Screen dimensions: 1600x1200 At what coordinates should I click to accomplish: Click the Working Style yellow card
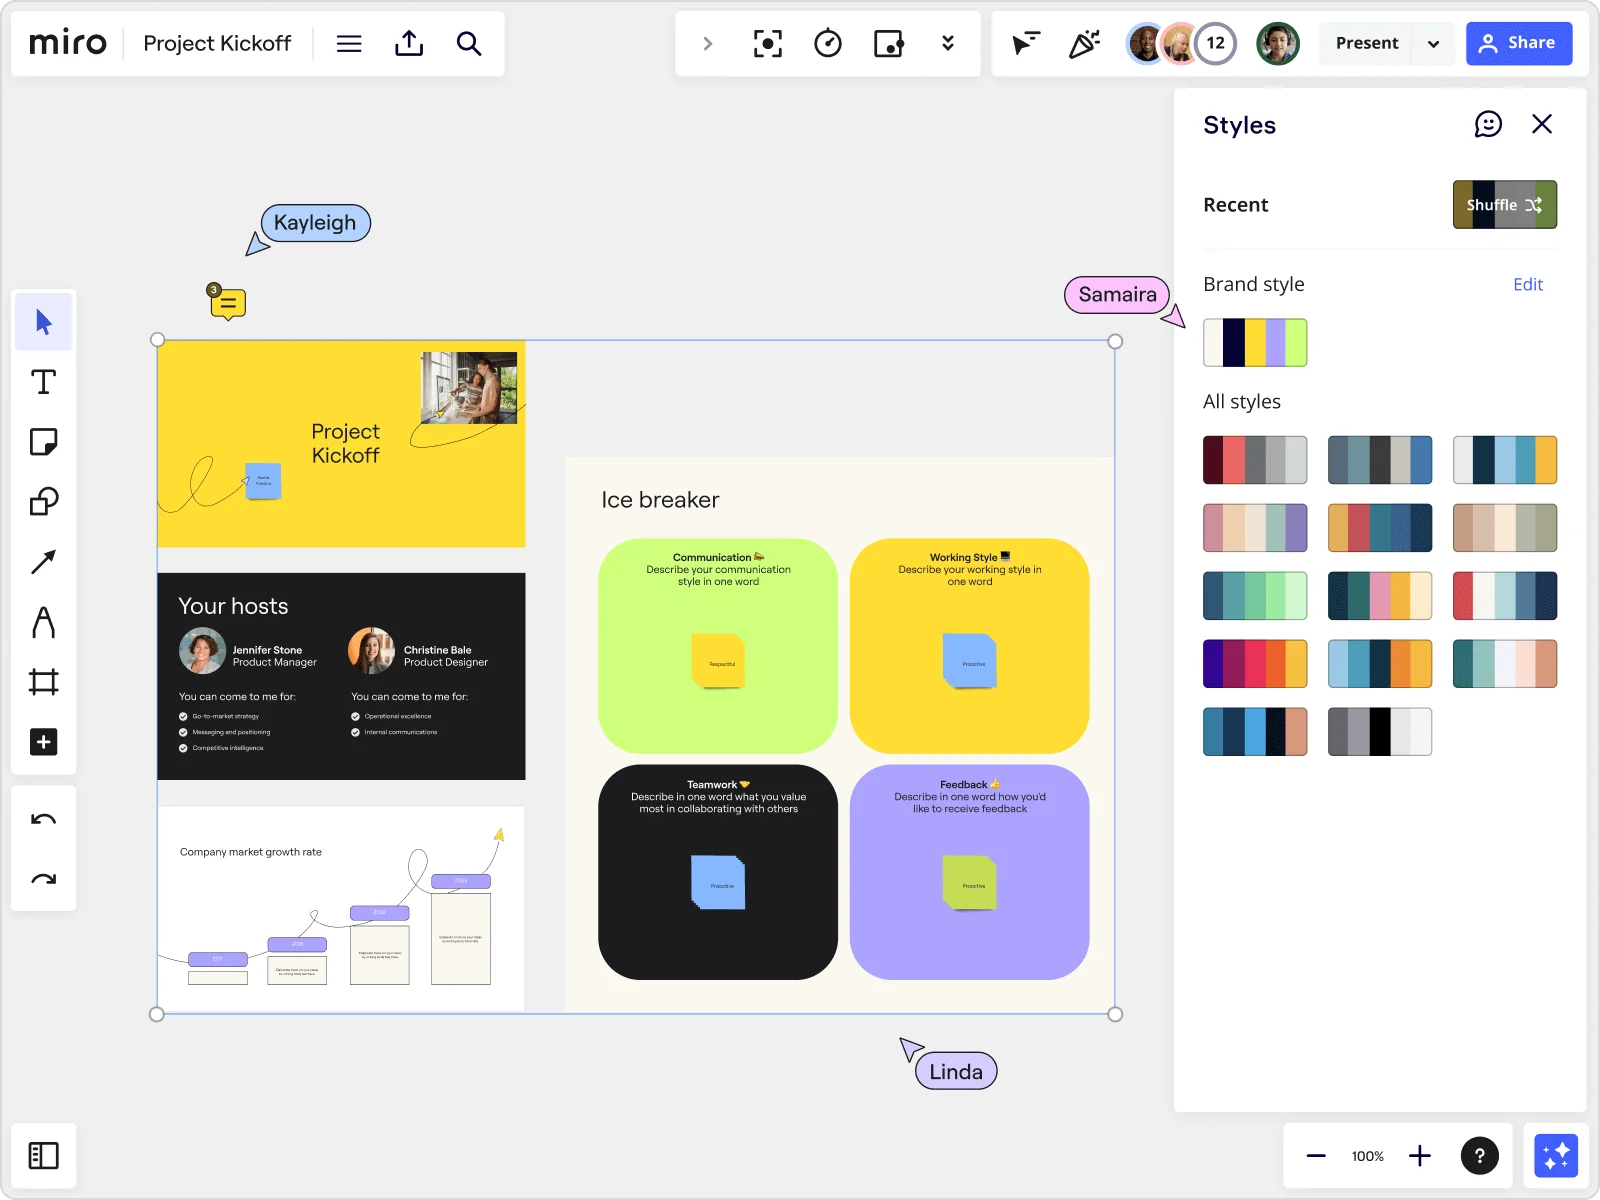(969, 646)
